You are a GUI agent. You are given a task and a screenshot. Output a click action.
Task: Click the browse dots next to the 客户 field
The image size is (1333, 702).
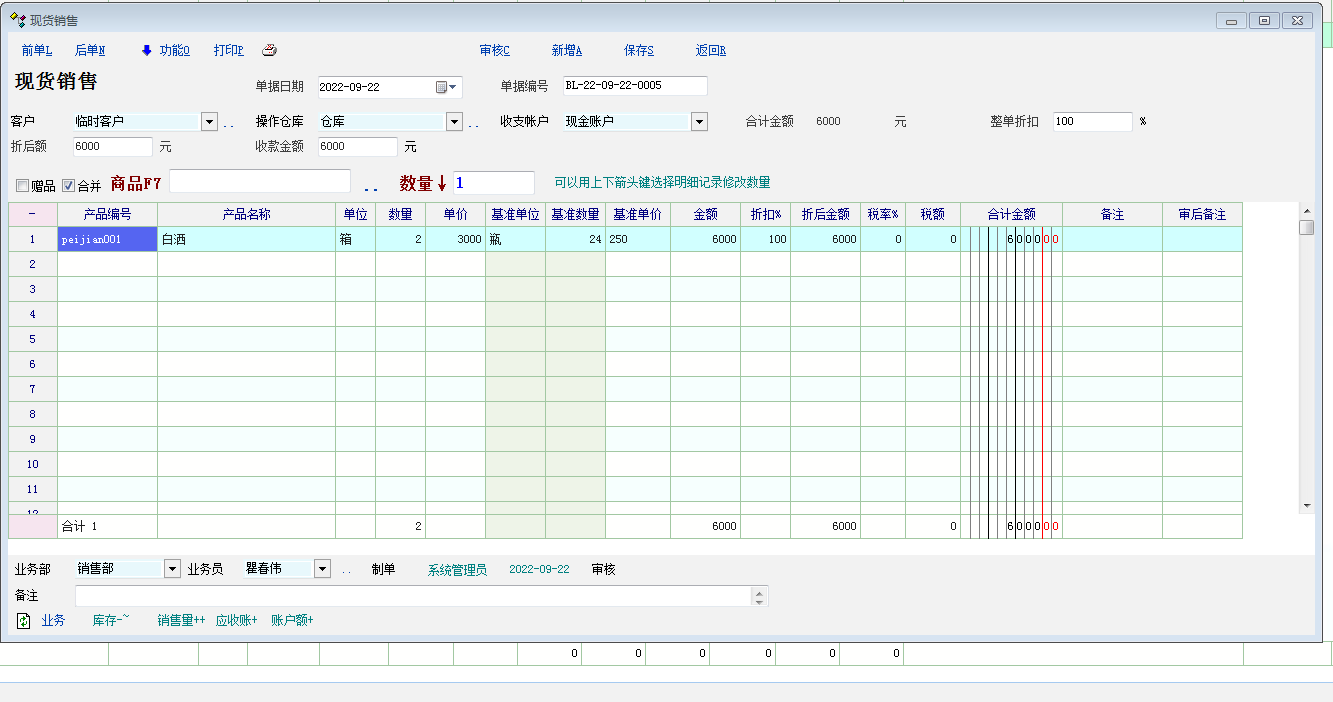(228, 123)
